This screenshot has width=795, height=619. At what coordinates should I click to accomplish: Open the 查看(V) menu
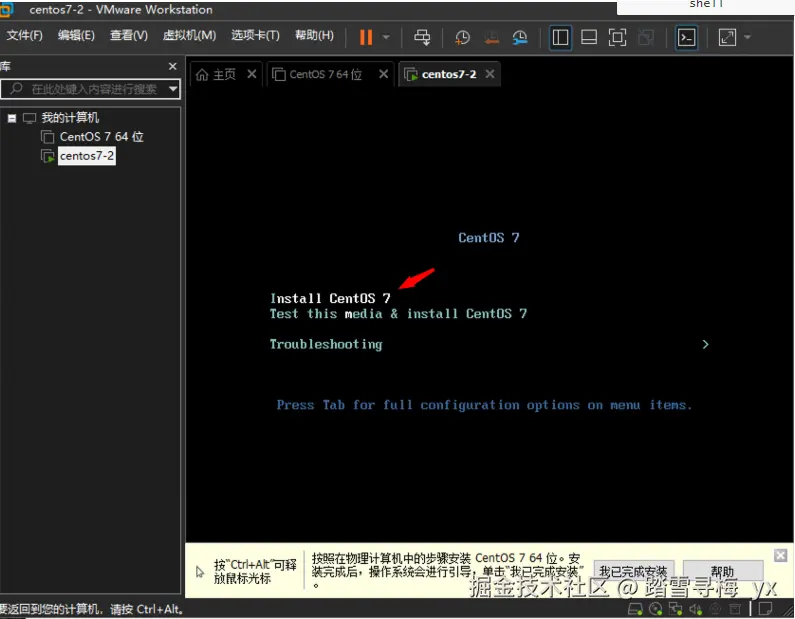[x=129, y=35]
